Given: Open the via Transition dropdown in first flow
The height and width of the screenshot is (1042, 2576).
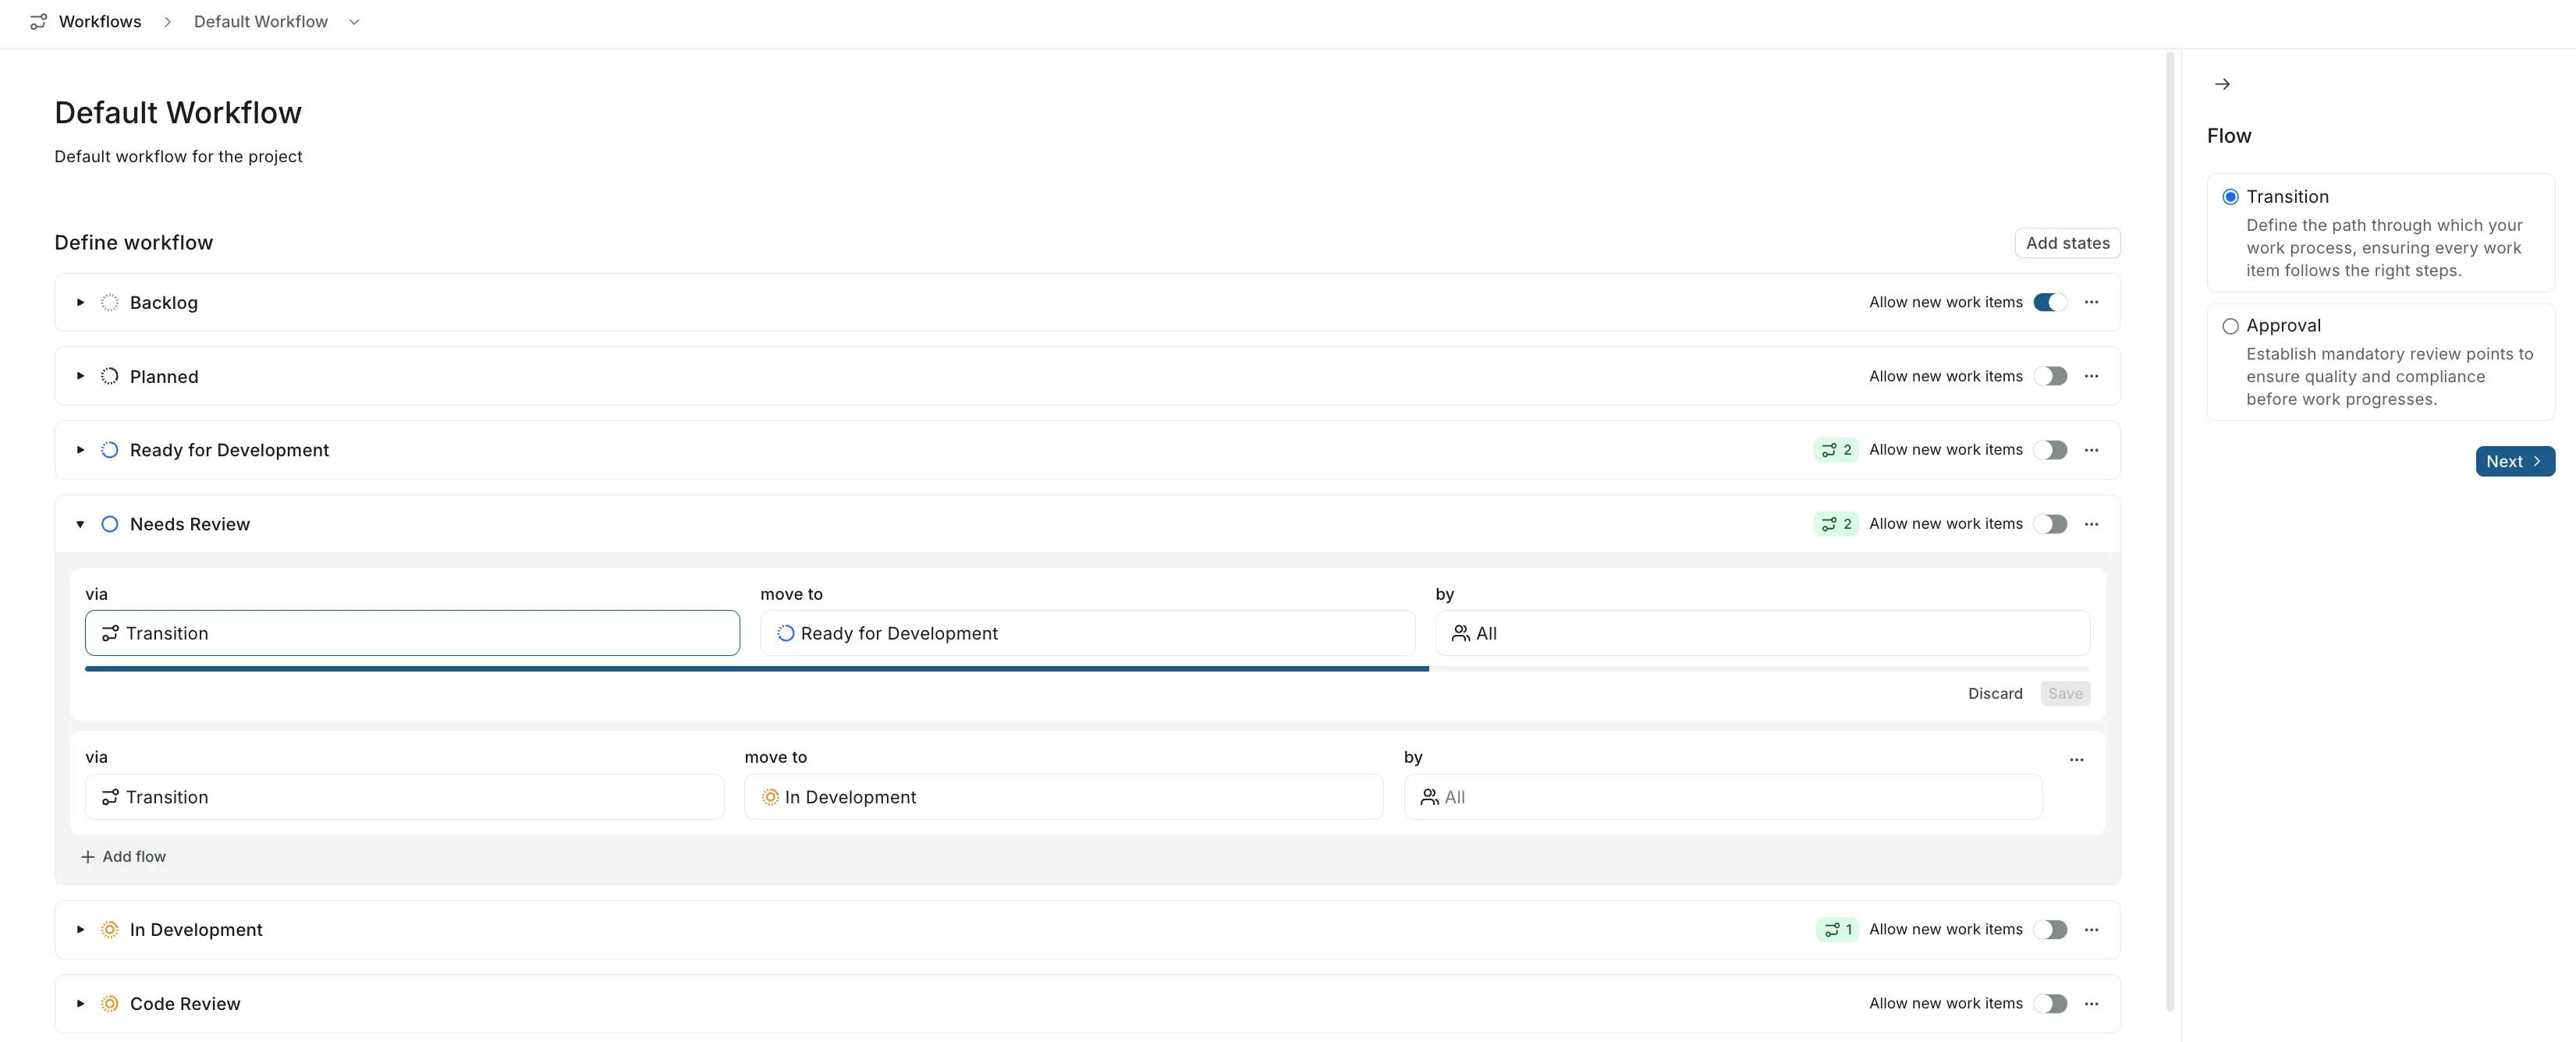Looking at the screenshot, I should tap(412, 633).
